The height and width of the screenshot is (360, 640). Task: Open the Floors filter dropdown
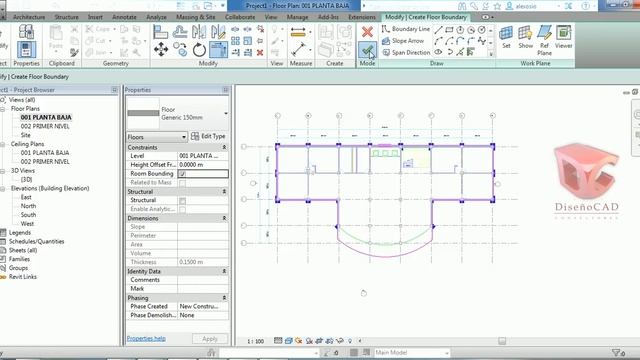point(157,137)
